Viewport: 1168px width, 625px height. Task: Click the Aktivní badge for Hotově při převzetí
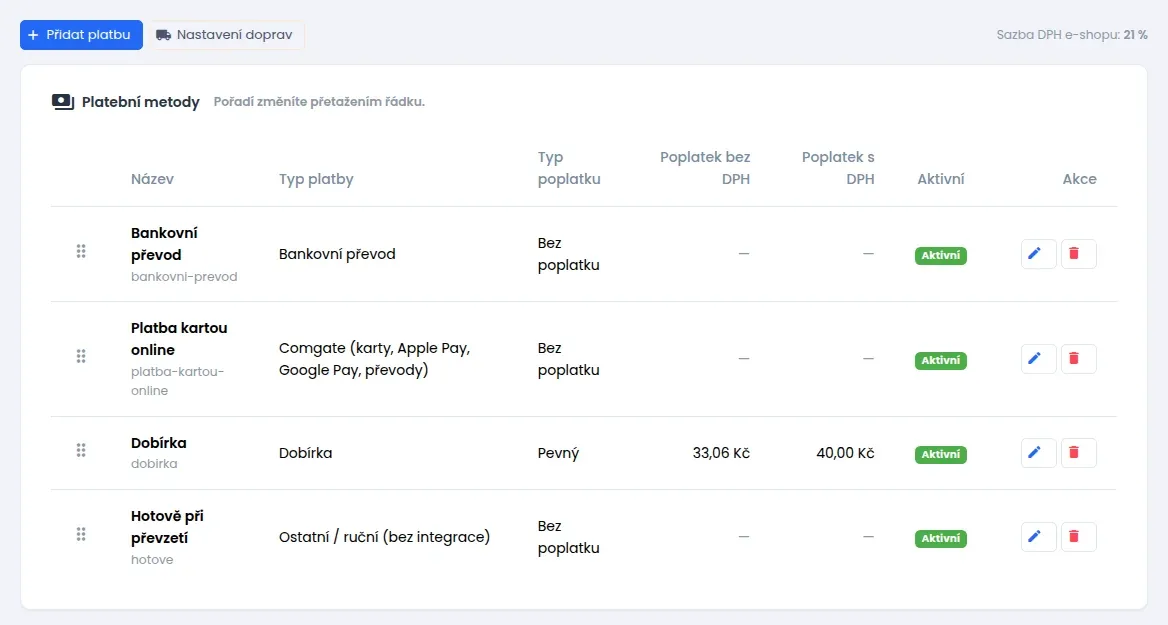pyautogui.click(x=941, y=539)
